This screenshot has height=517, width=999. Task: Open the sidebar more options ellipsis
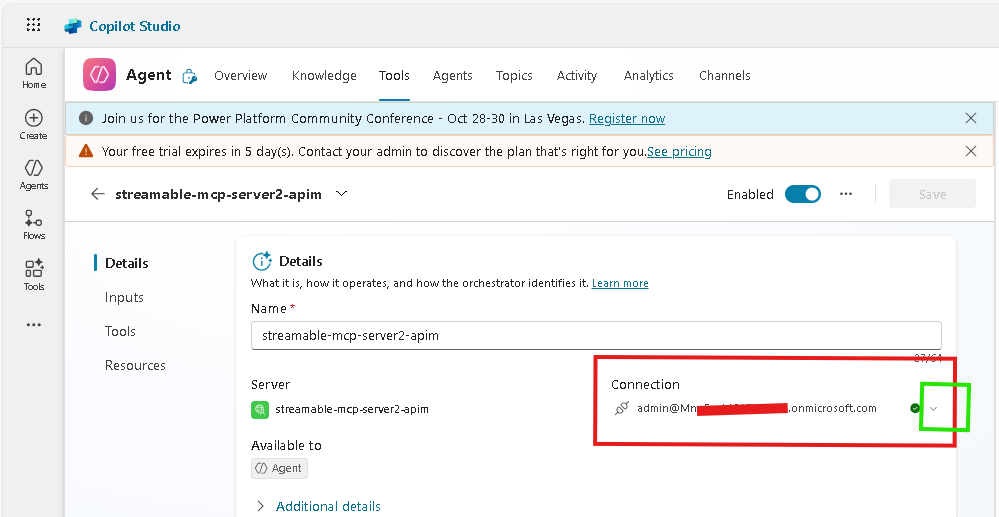click(x=34, y=325)
